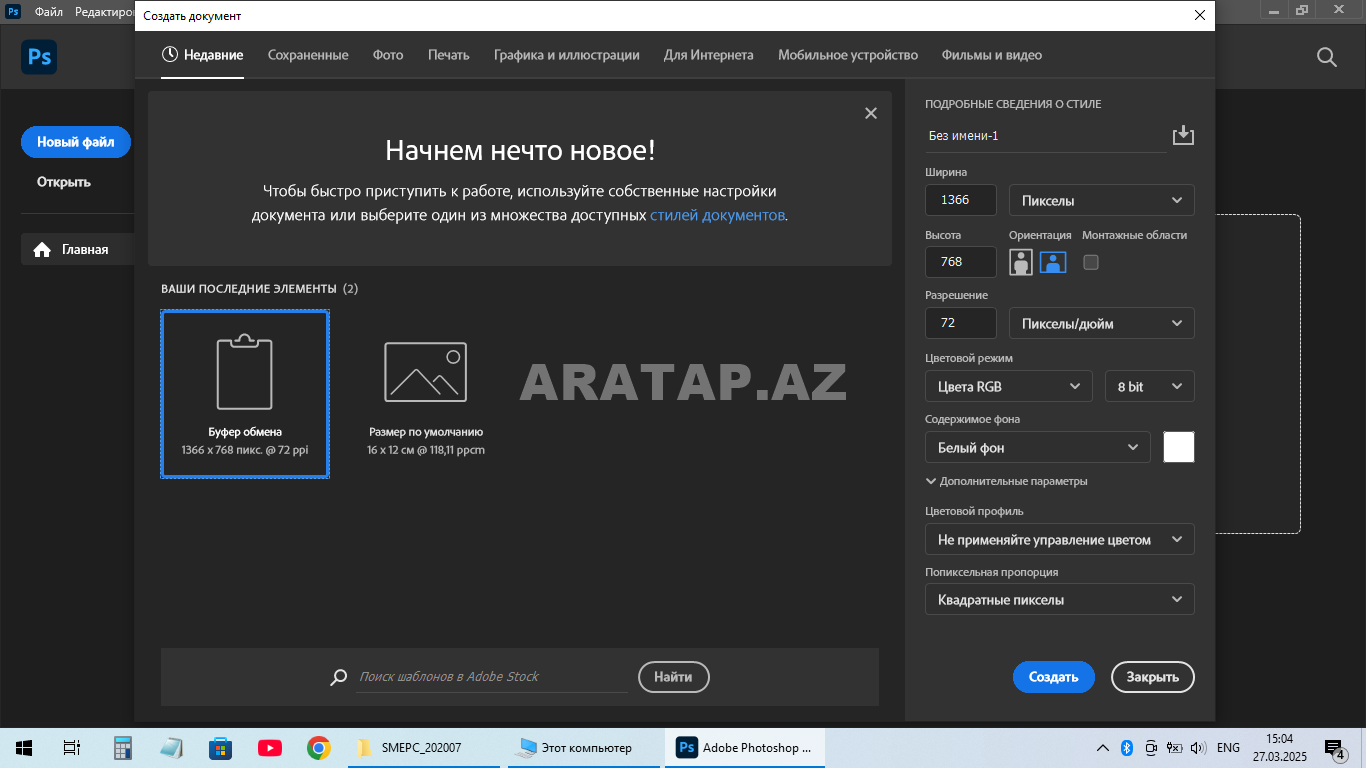Image resolution: width=1366 pixels, height=768 pixels.
Task: Open color profile dropdown
Action: point(1059,539)
